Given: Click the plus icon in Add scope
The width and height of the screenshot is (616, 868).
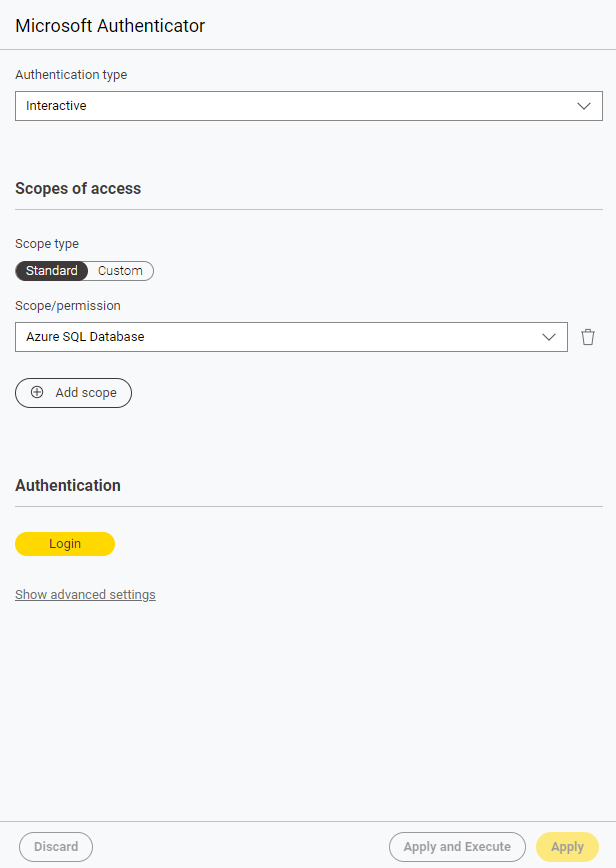Looking at the screenshot, I should 37,393.
